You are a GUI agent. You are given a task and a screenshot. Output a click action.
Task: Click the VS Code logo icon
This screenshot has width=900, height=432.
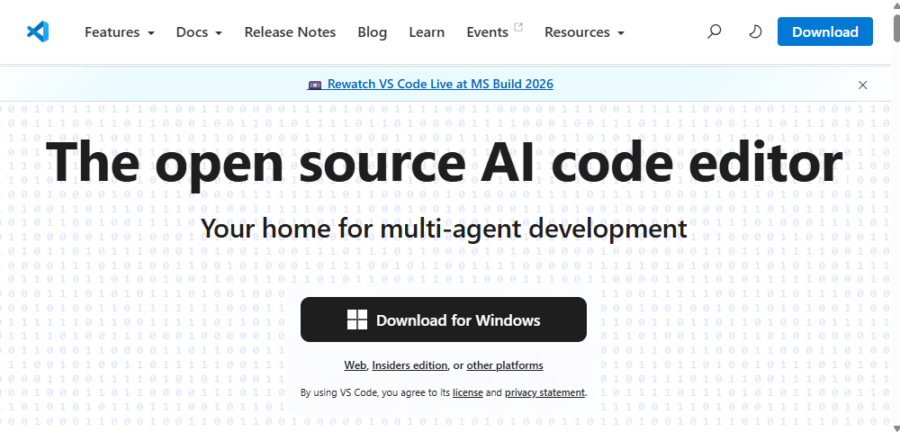pyautogui.click(x=38, y=32)
